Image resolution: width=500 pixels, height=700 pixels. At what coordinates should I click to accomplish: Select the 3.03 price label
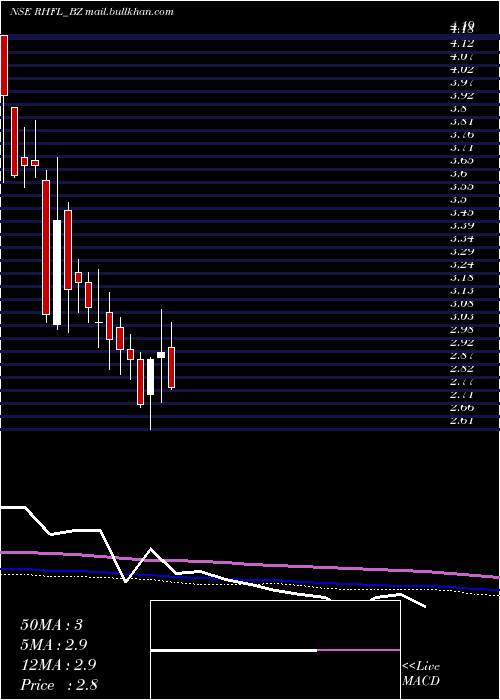pyautogui.click(x=462, y=316)
